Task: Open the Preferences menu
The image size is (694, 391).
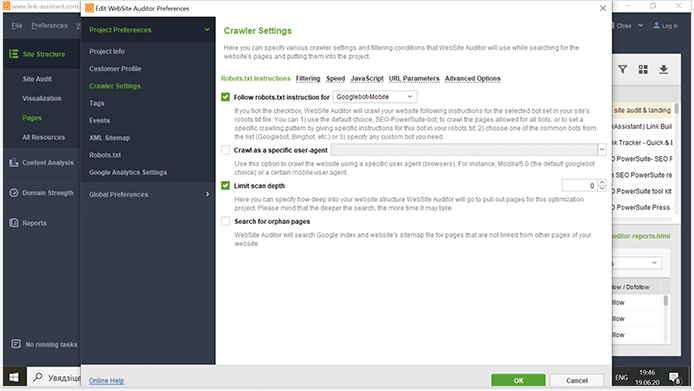Action: click(50, 25)
